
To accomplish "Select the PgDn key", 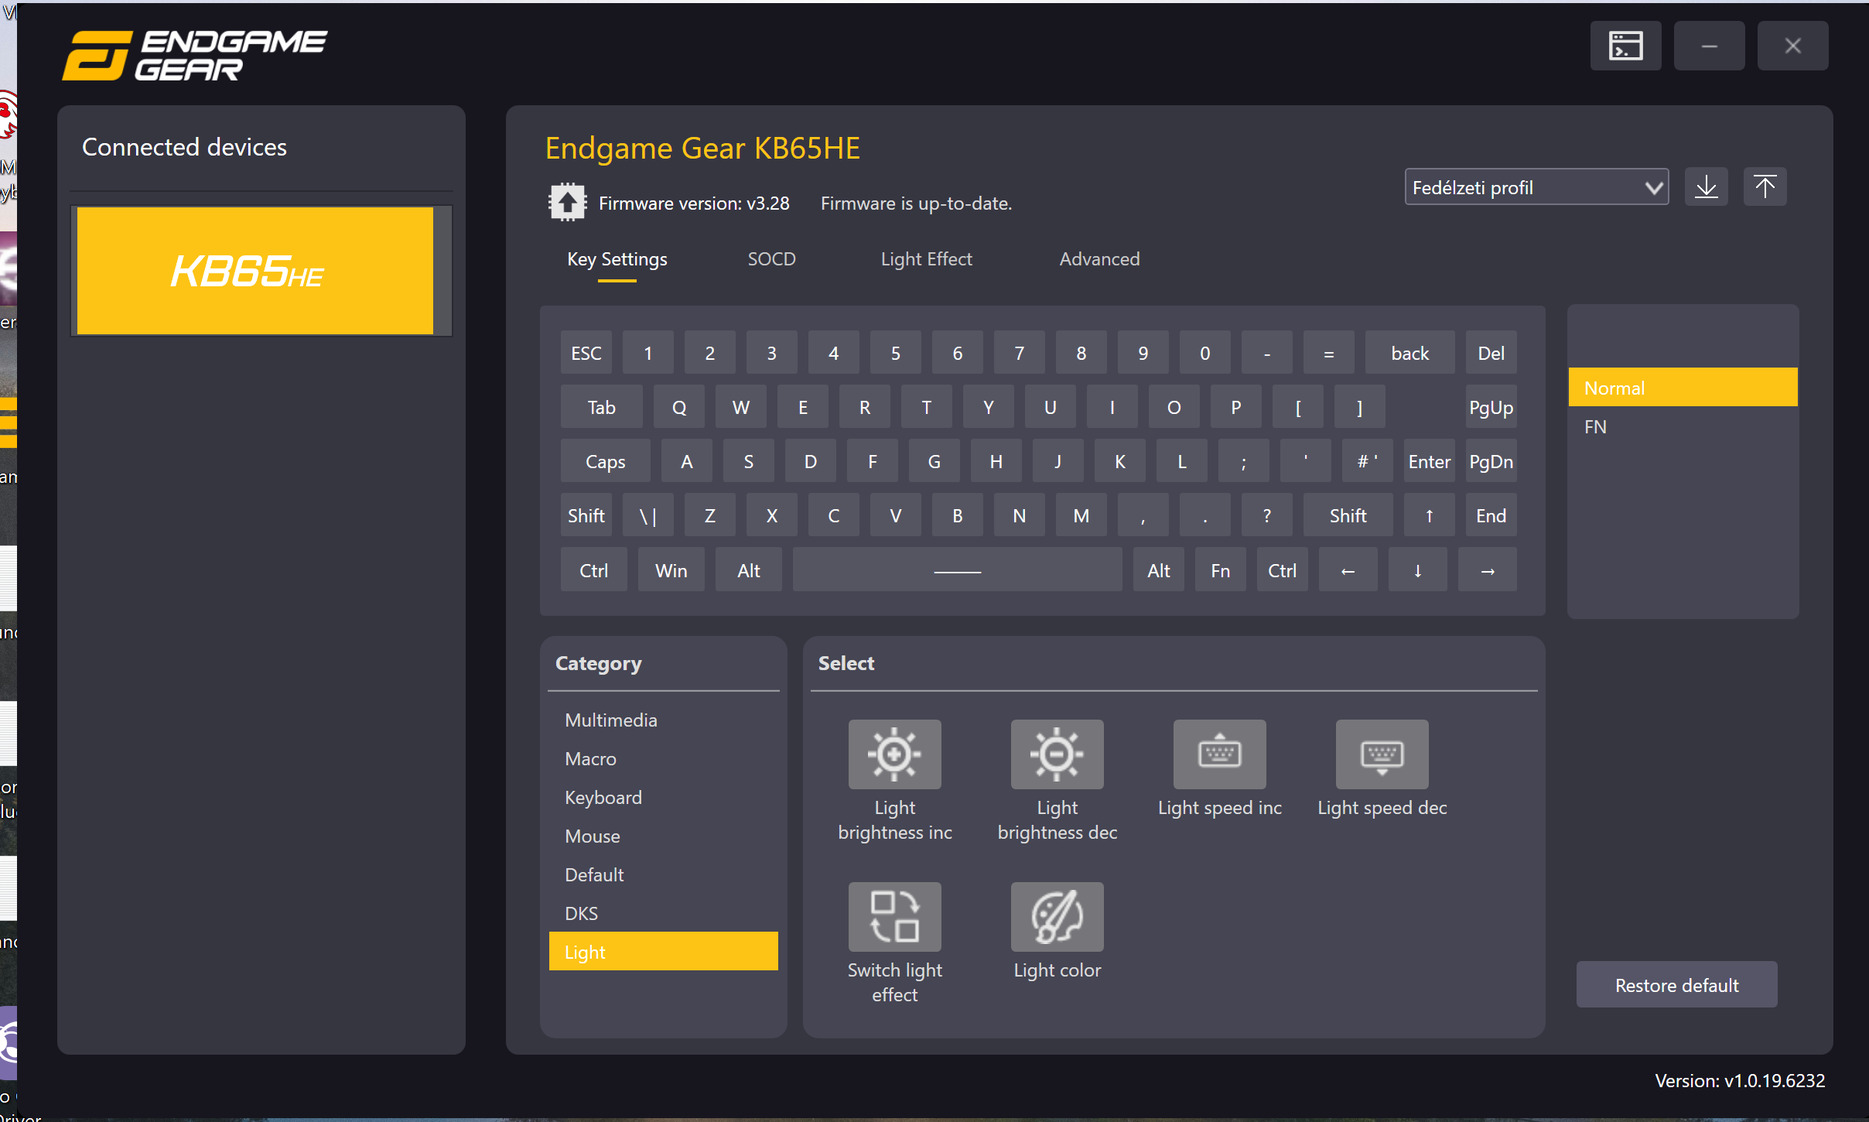I will click(x=1491, y=462).
